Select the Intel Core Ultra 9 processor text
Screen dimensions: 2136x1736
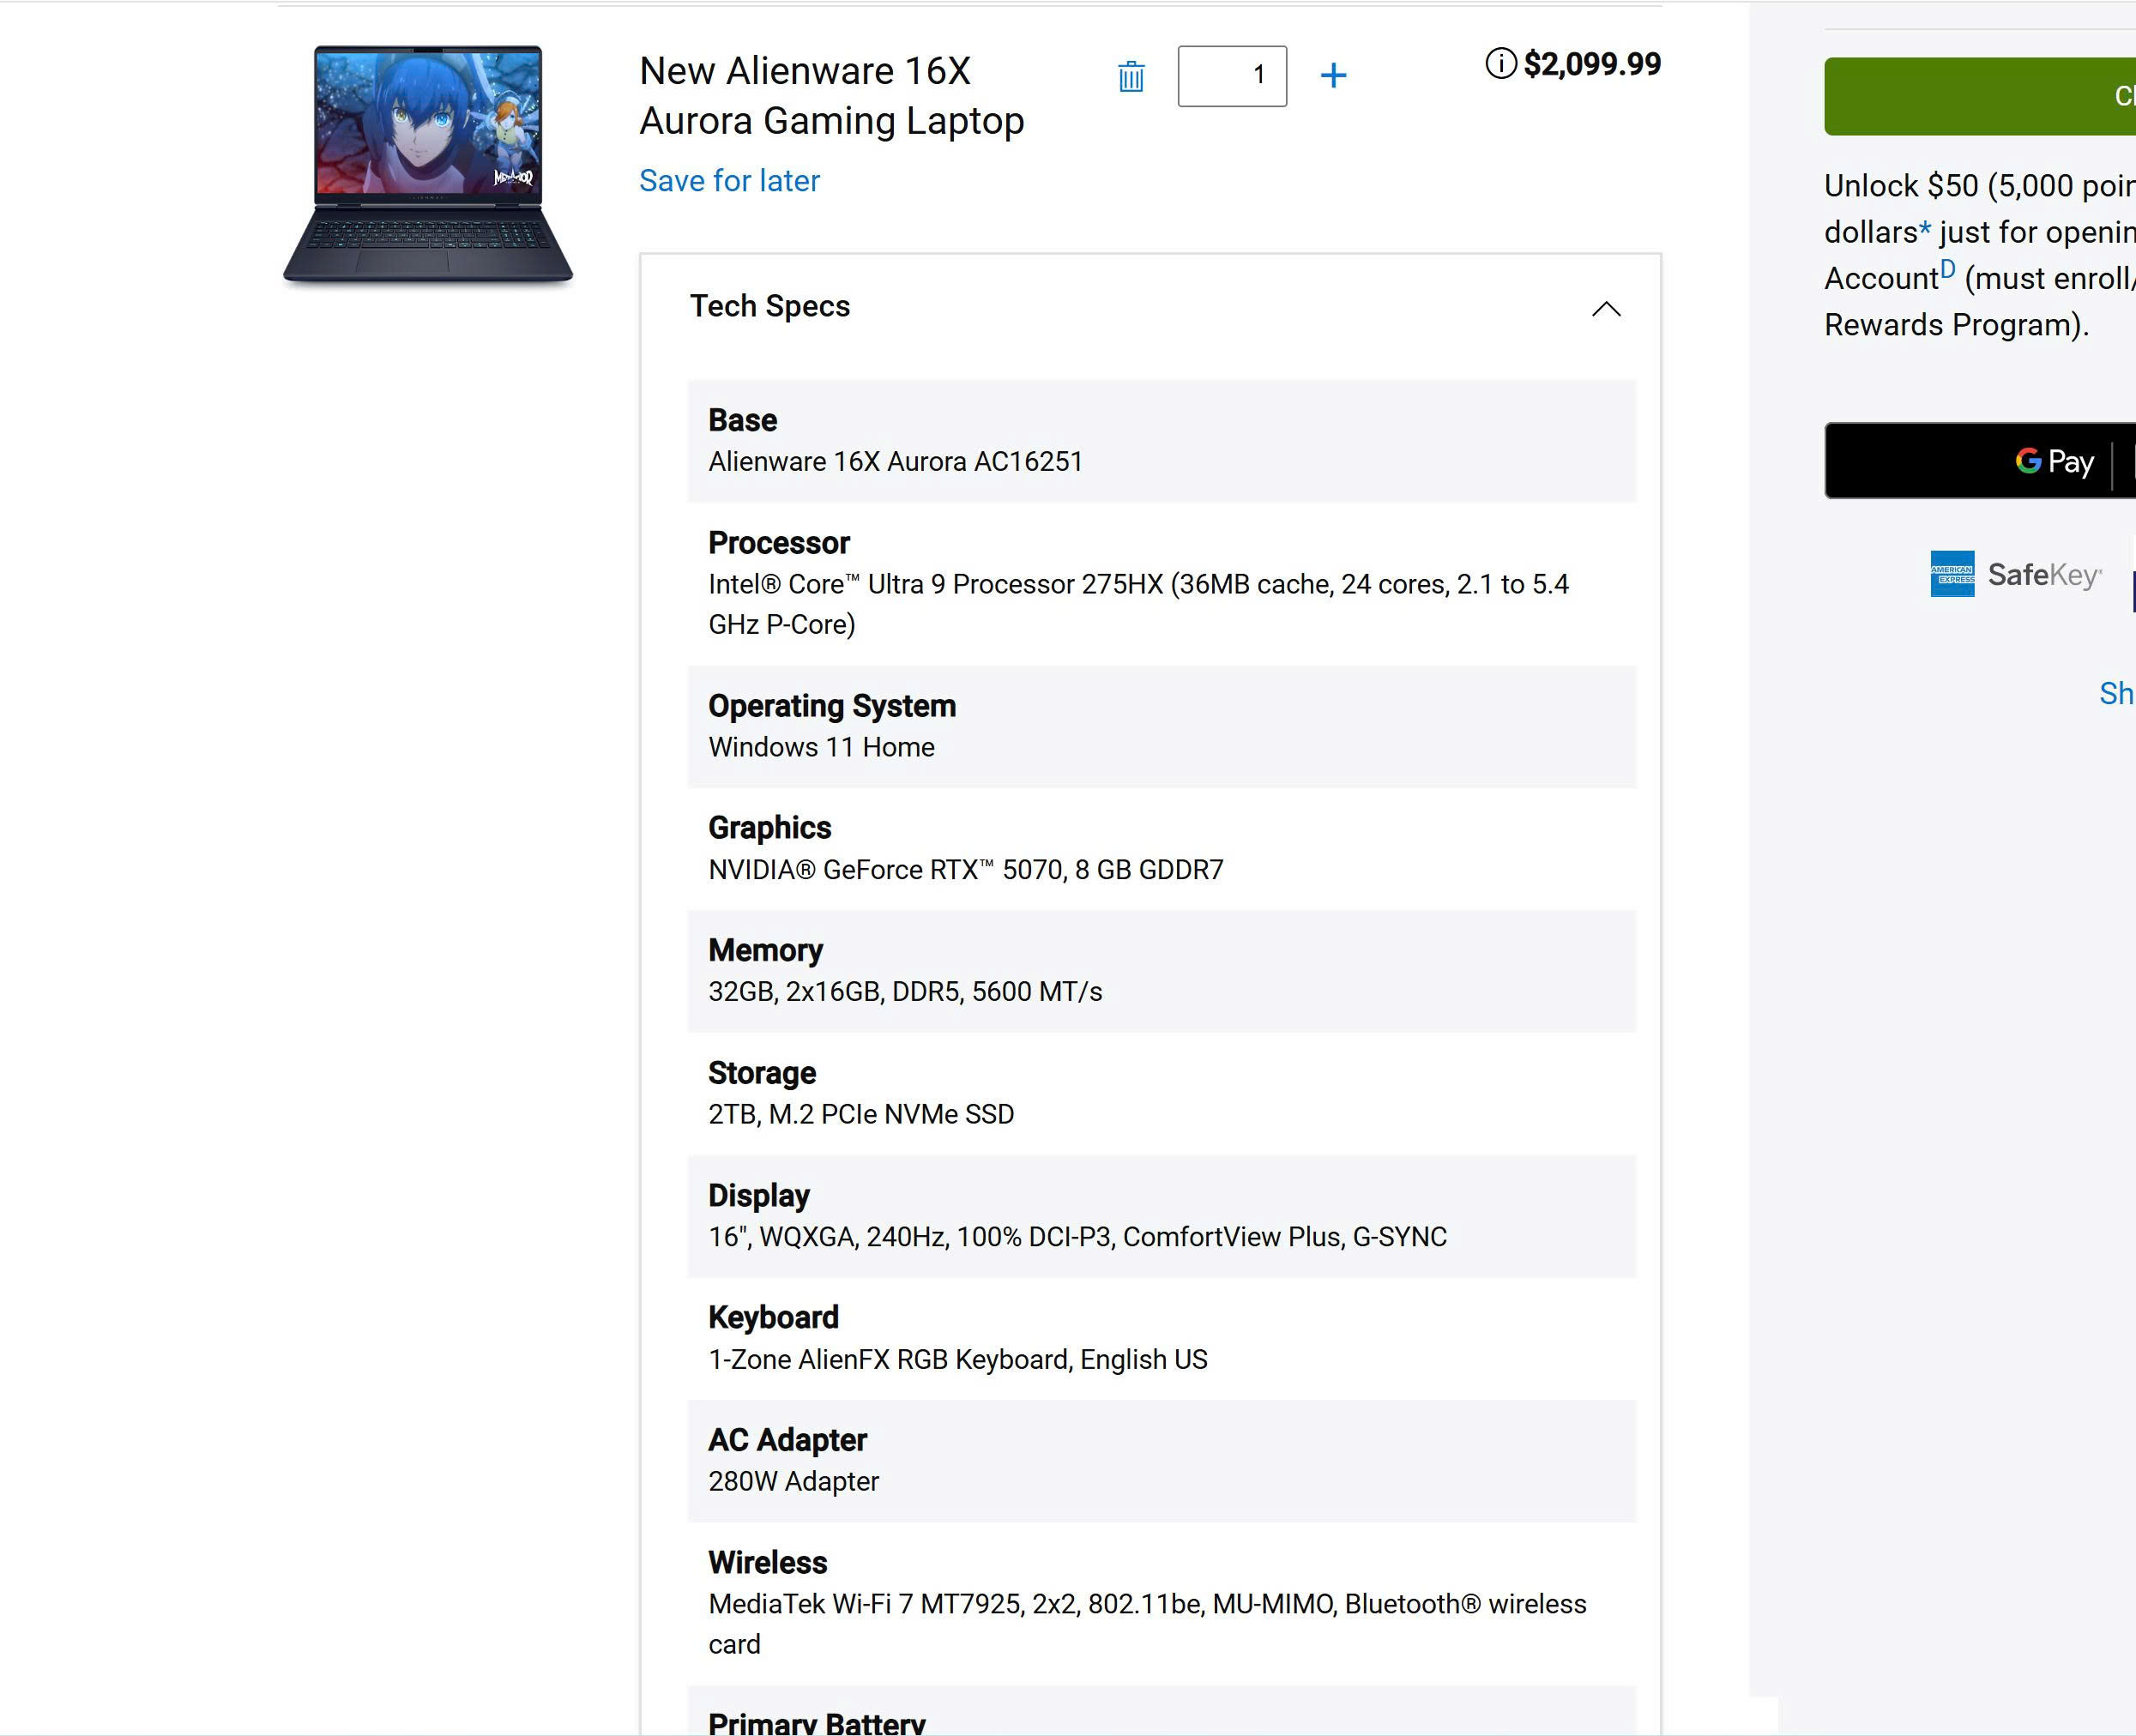click(x=1138, y=604)
